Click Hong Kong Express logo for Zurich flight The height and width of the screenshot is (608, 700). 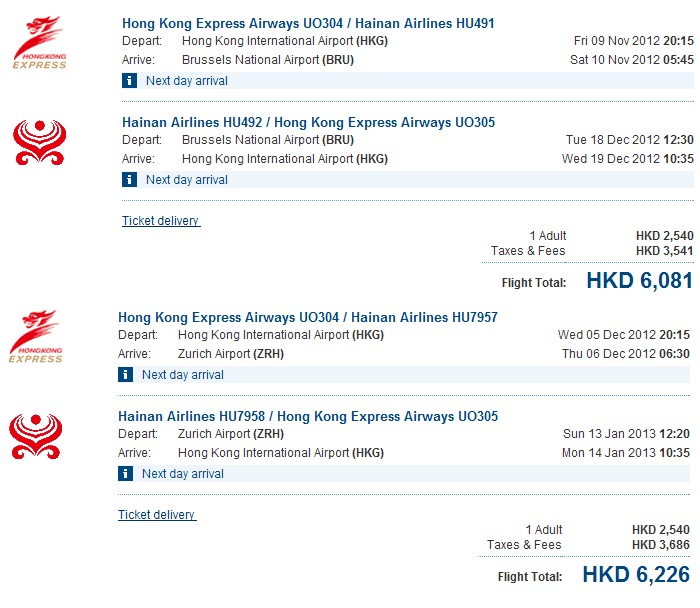pyautogui.click(x=36, y=337)
